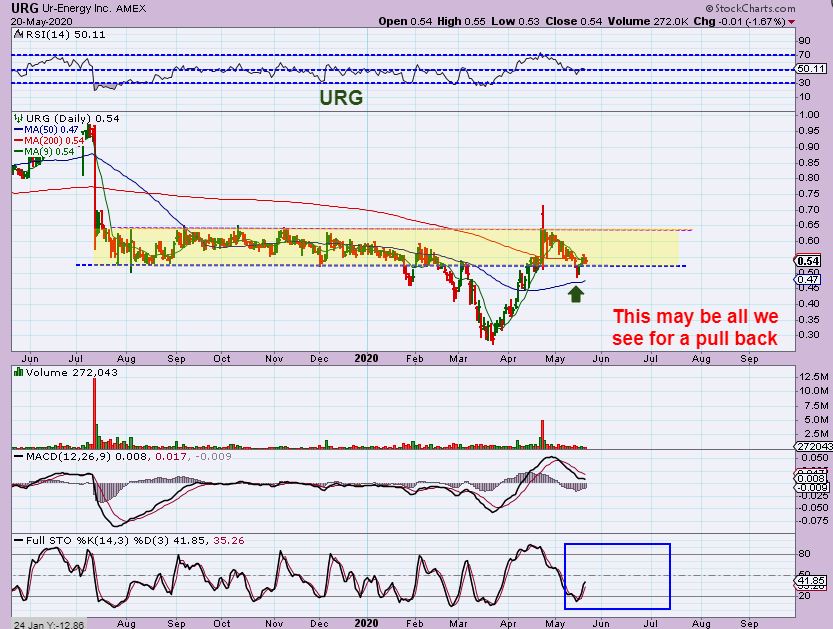Click the 20 level on stochastic axis
The width and height of the screenshot is (833, 629).
point(804,596)
